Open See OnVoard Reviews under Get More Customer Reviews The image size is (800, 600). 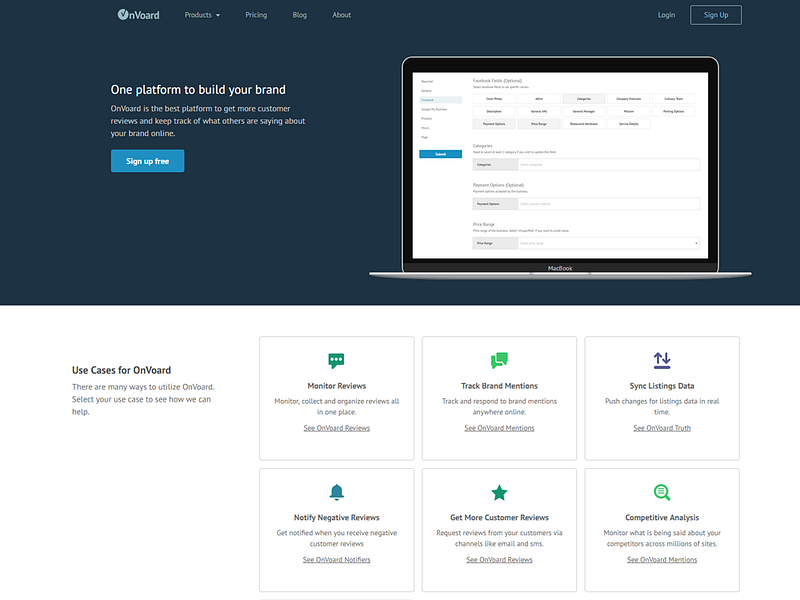point(499,559)
